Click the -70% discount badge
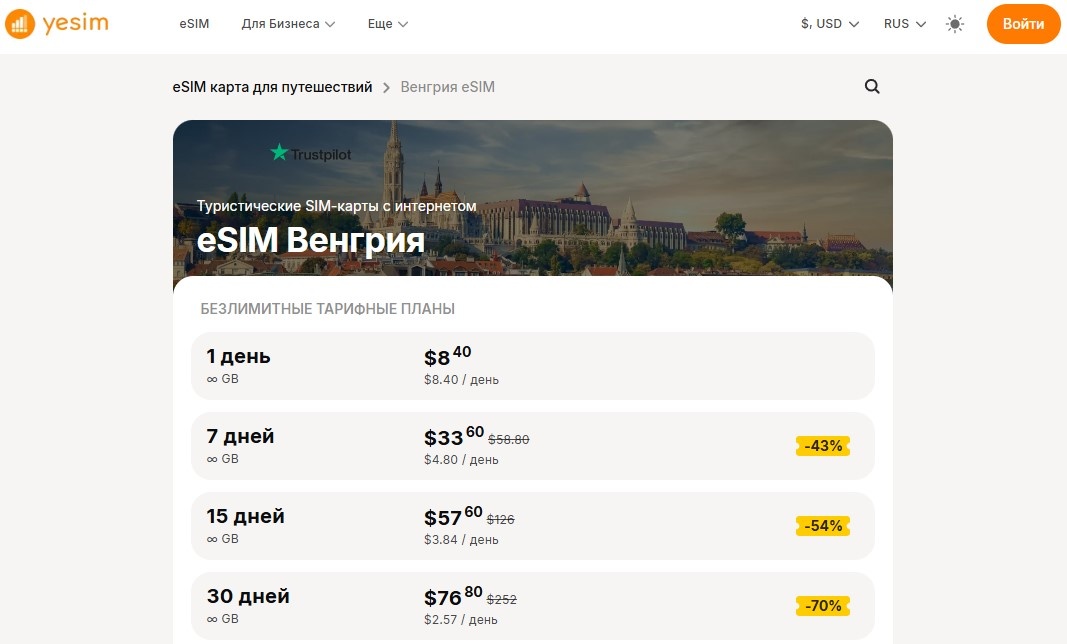Screen dimensions: 1067x644 (x=822, y=605)
